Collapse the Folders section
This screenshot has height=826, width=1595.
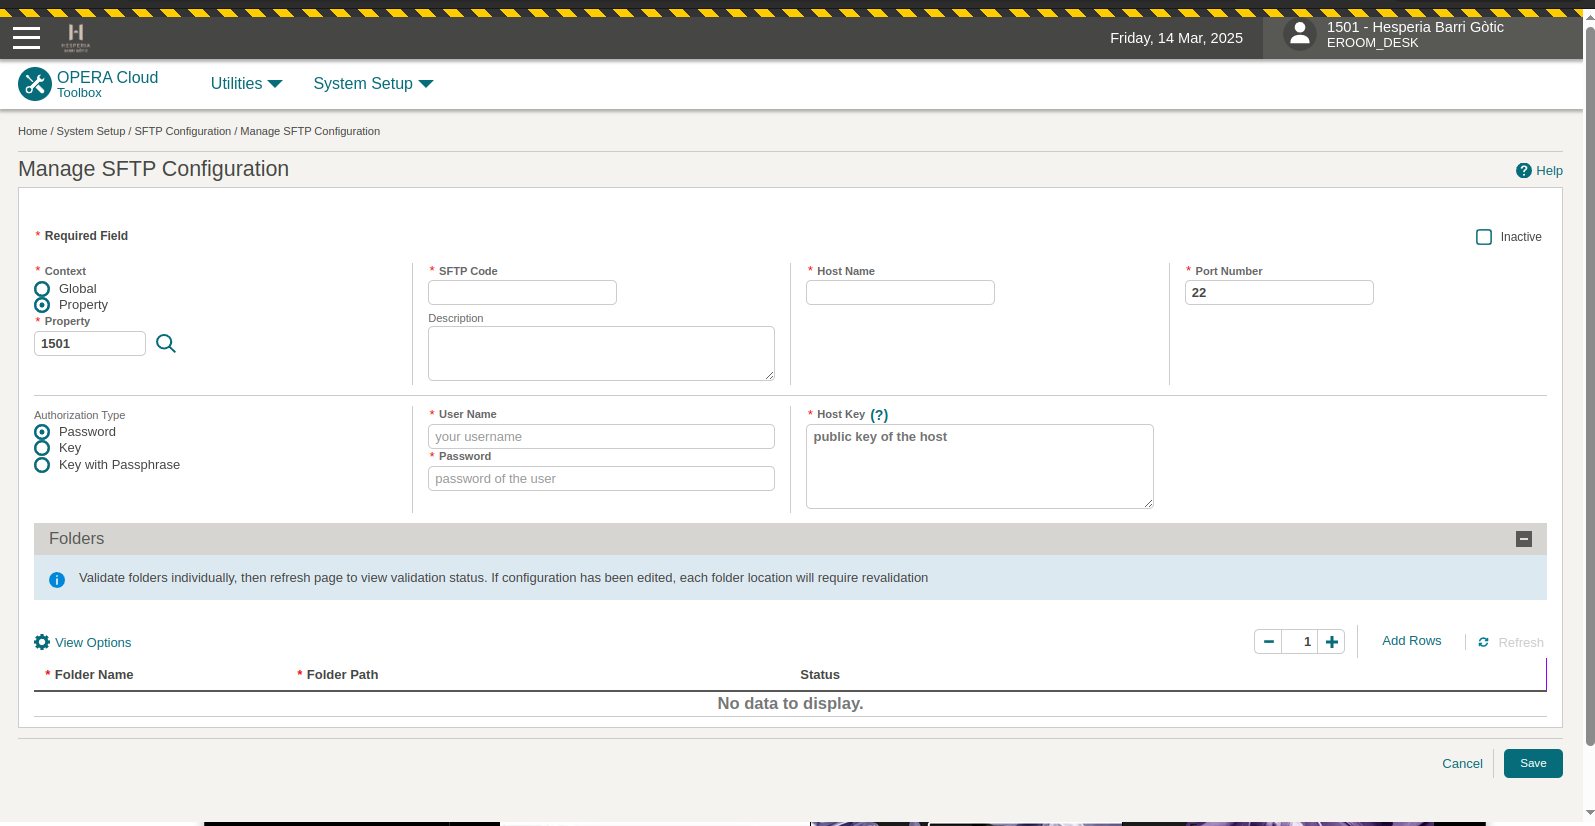pyautogui.click(x=1524, y=539)
